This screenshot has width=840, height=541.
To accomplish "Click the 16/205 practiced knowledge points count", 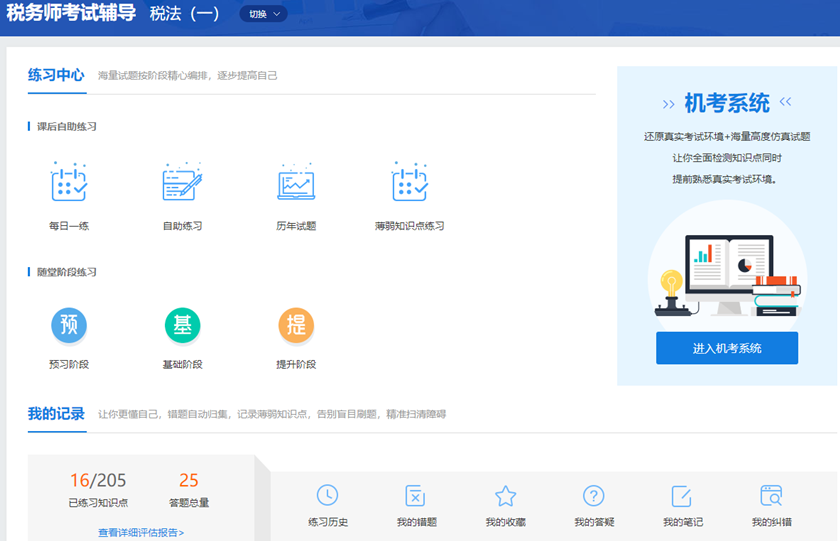I will pyautogui.click(x=98, y=481).
